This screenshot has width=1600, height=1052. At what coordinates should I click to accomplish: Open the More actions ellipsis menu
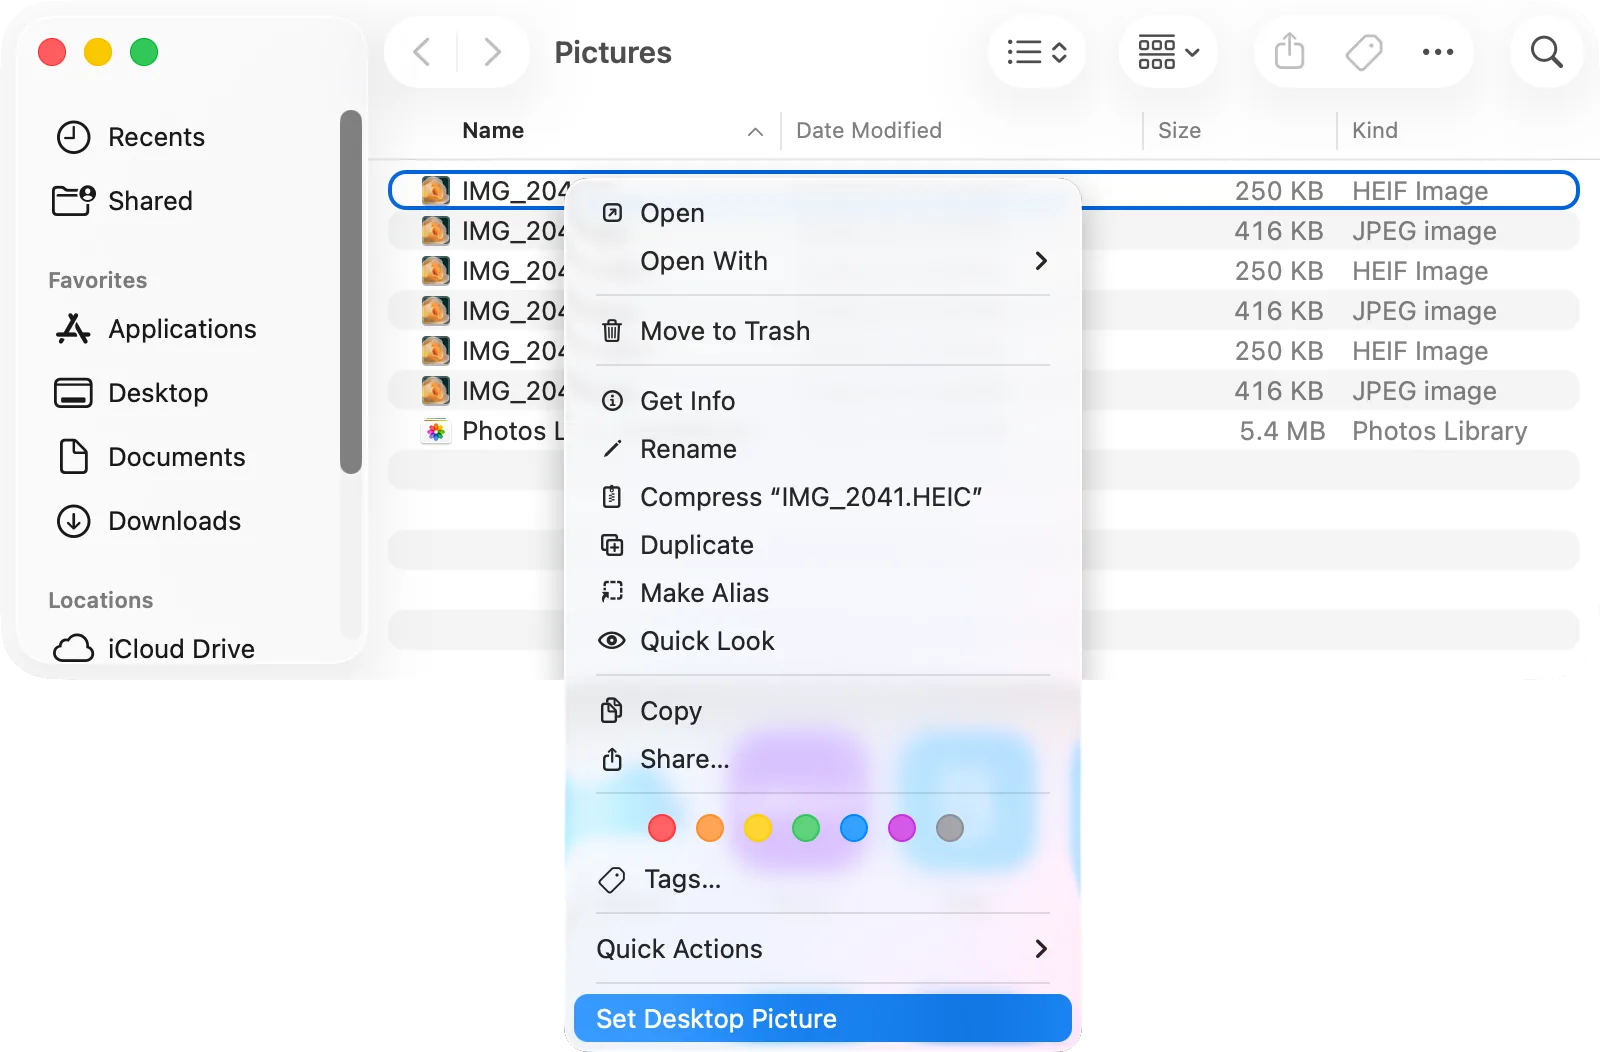tap(1437, 51)
